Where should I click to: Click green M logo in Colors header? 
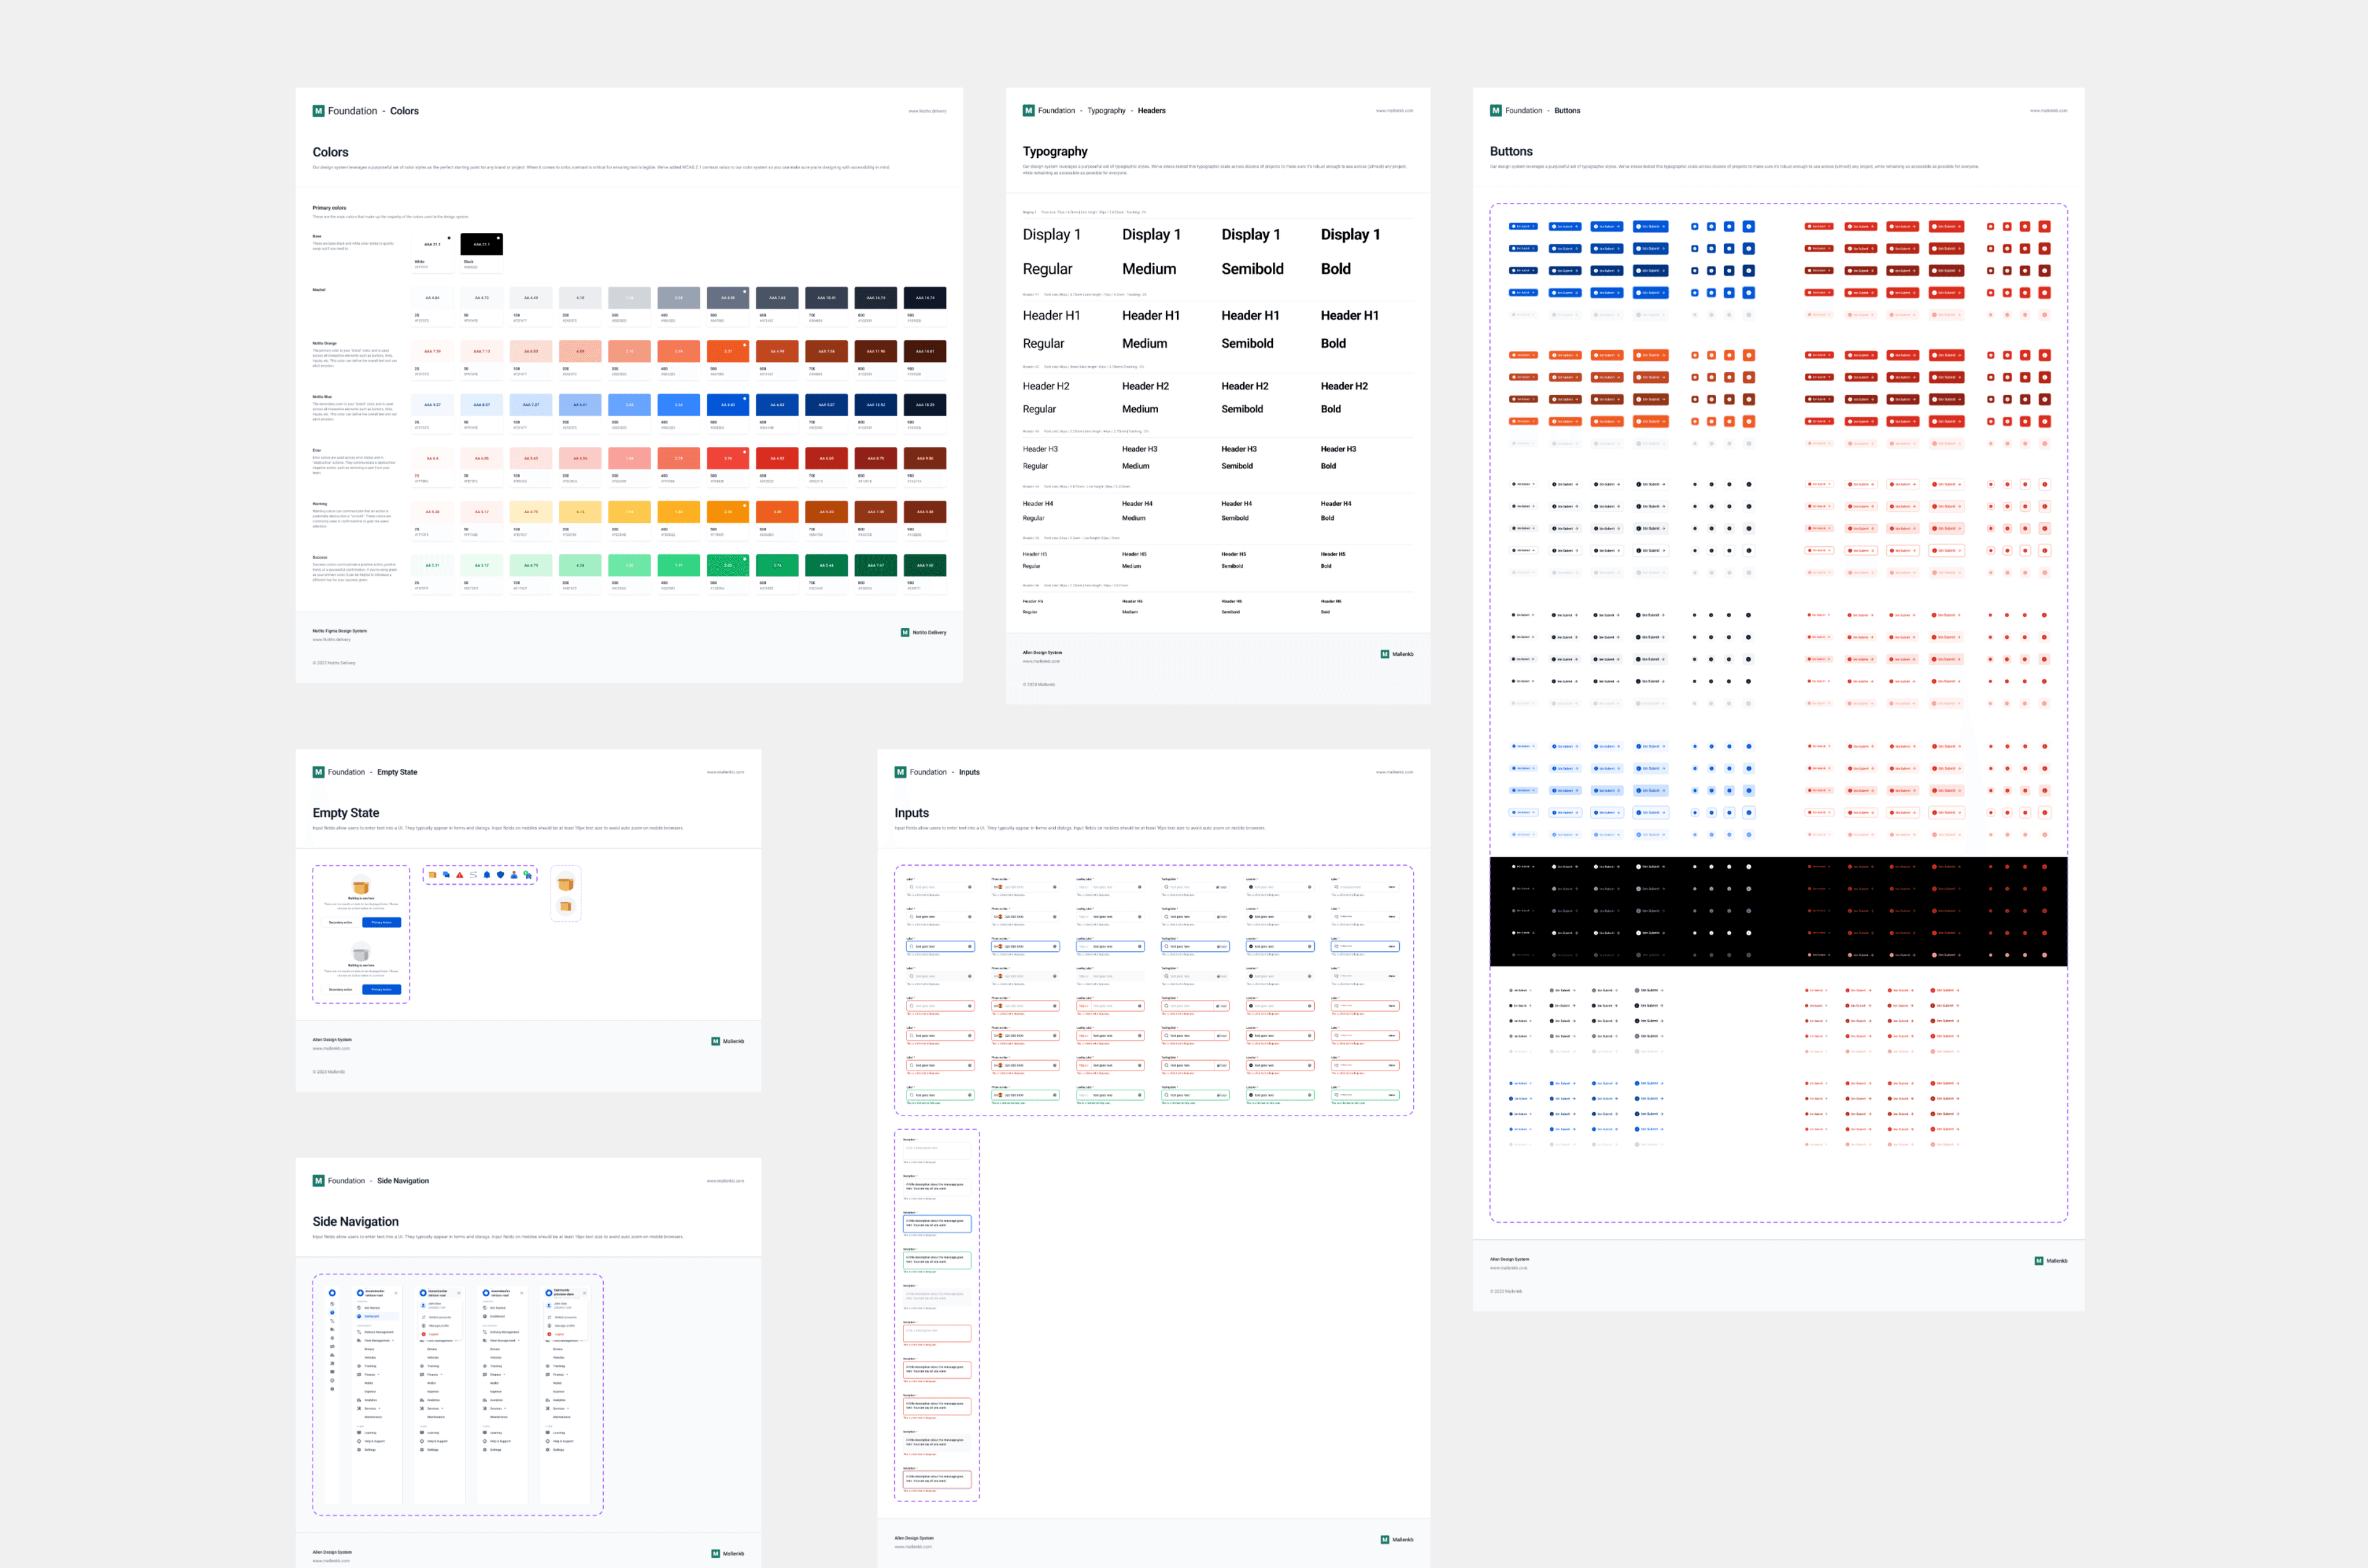click(x=318, y=111)
